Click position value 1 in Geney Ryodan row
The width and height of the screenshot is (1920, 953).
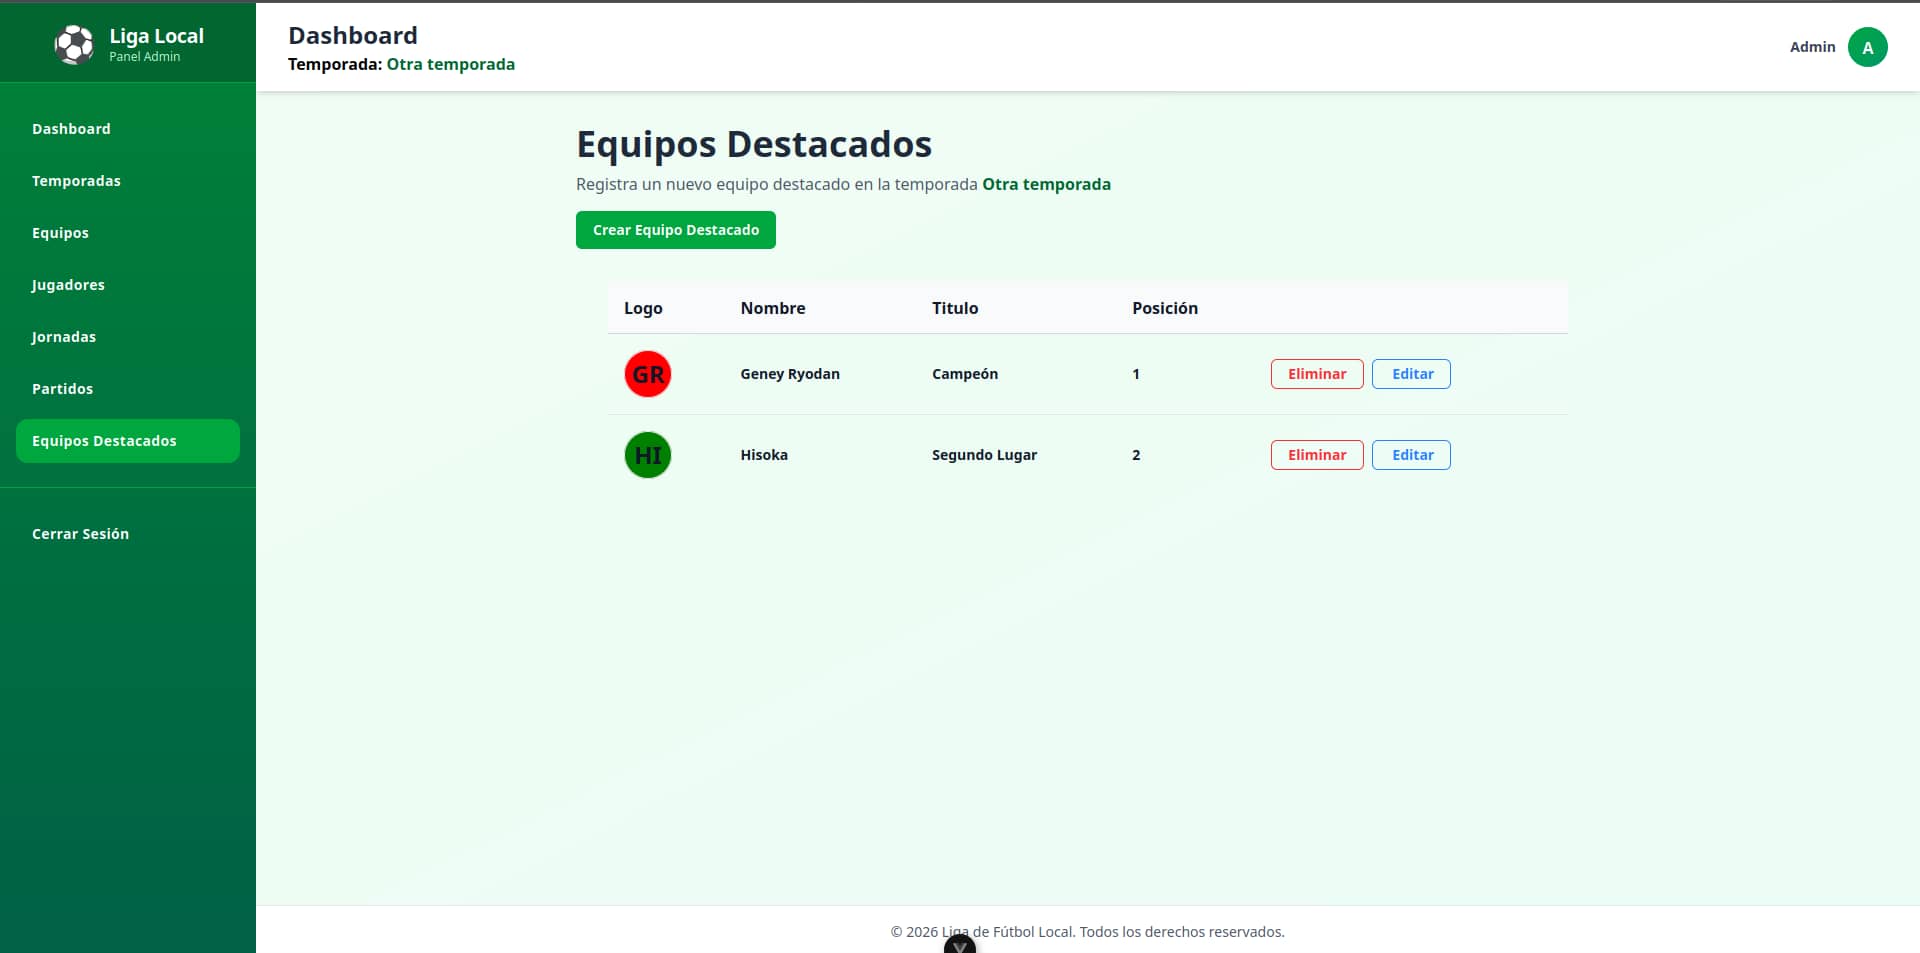[x=1136, y=374]
